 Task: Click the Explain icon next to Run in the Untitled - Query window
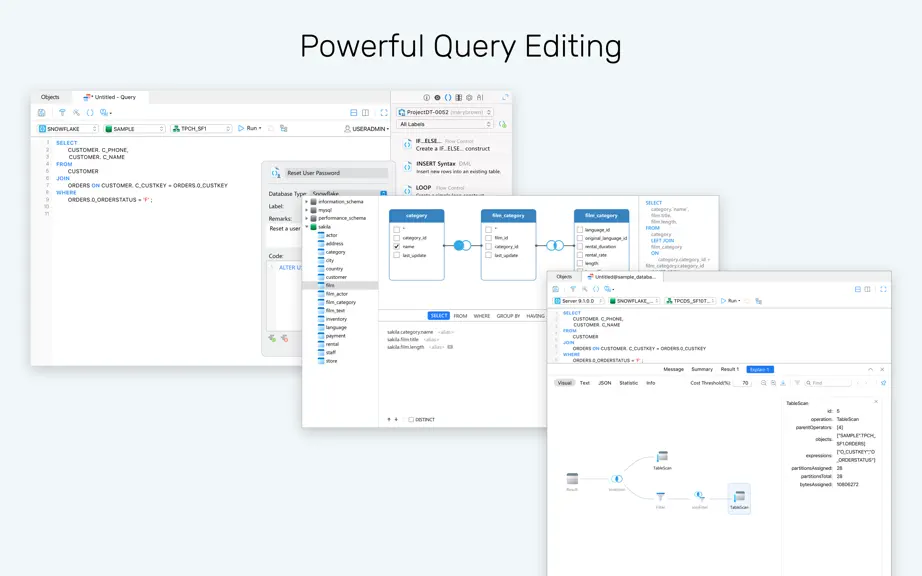[283, 128]
